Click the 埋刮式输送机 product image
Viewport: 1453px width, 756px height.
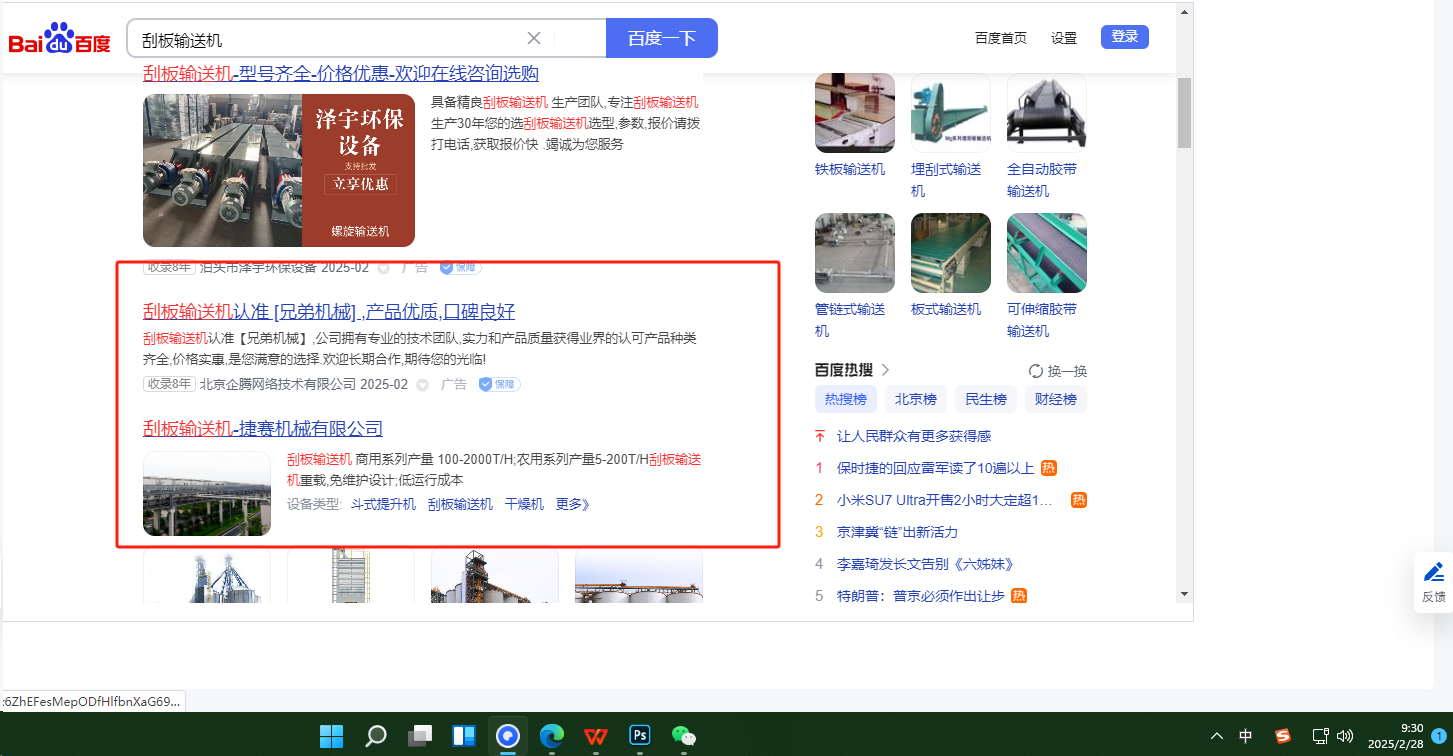pos(951,113)
